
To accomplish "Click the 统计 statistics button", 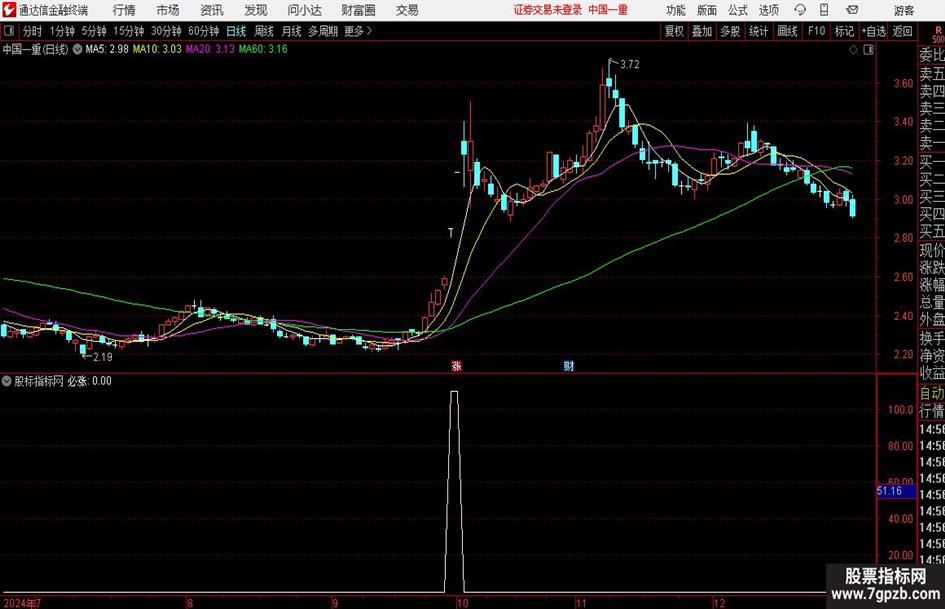I will coord(759,31).
